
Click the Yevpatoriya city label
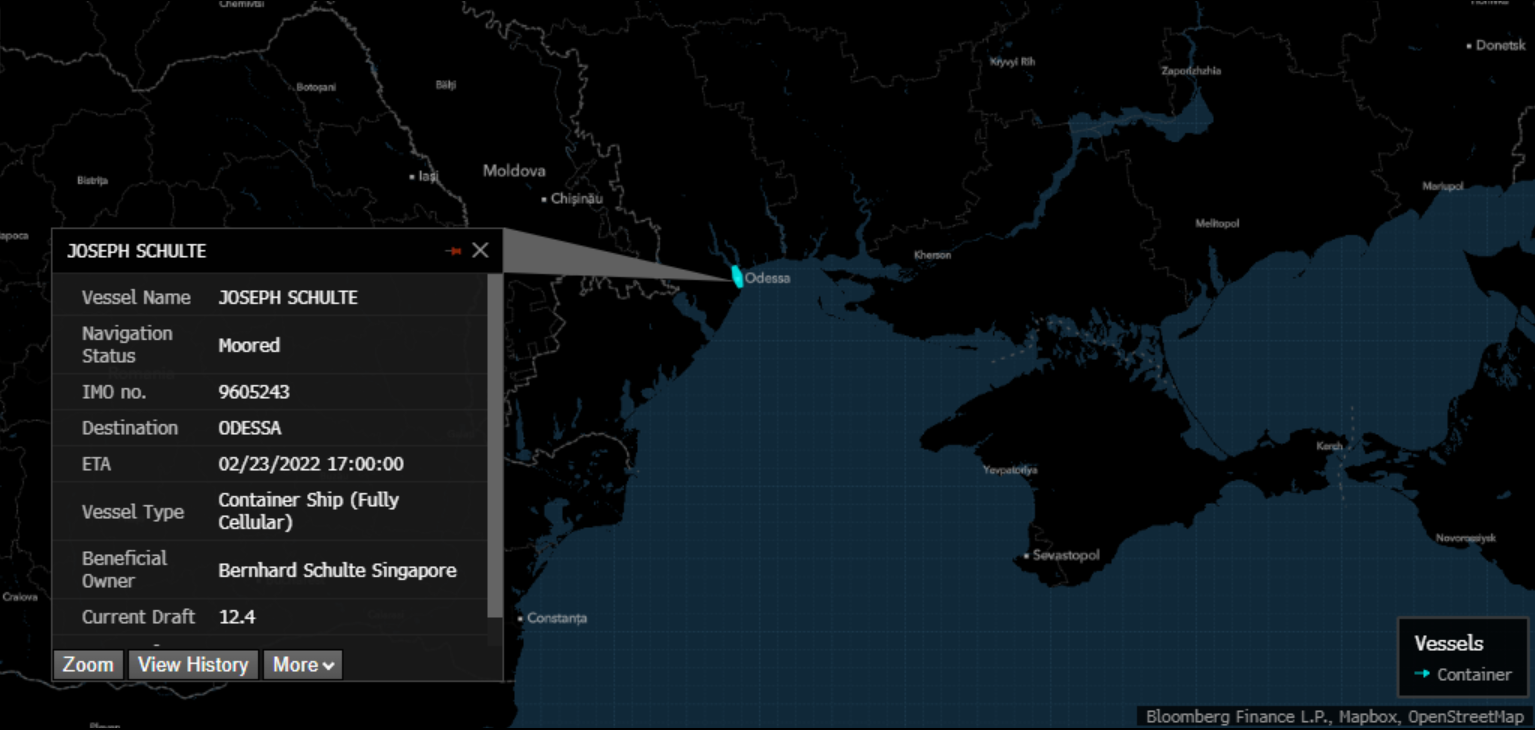1010,469
